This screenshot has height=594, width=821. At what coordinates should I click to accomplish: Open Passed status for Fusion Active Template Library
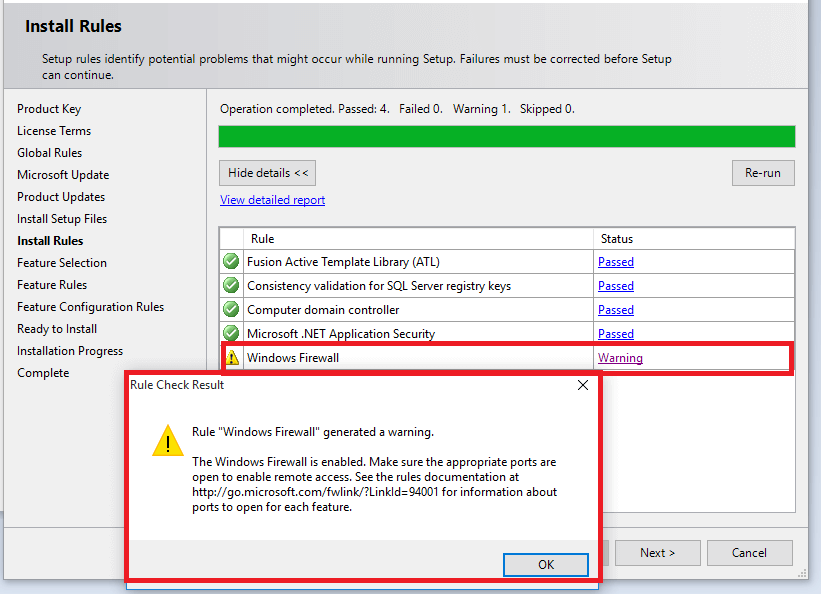[x=616, y=262]
